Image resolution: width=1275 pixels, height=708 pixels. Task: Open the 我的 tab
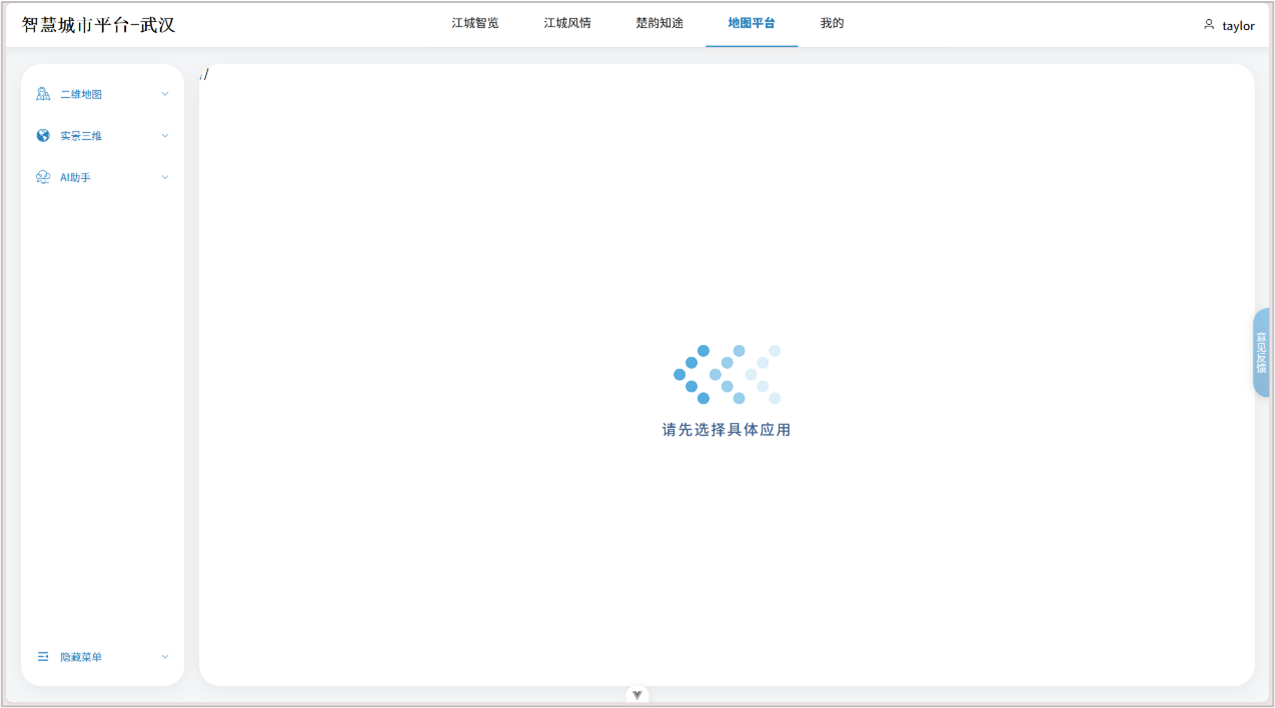click(x=832, y=23)
